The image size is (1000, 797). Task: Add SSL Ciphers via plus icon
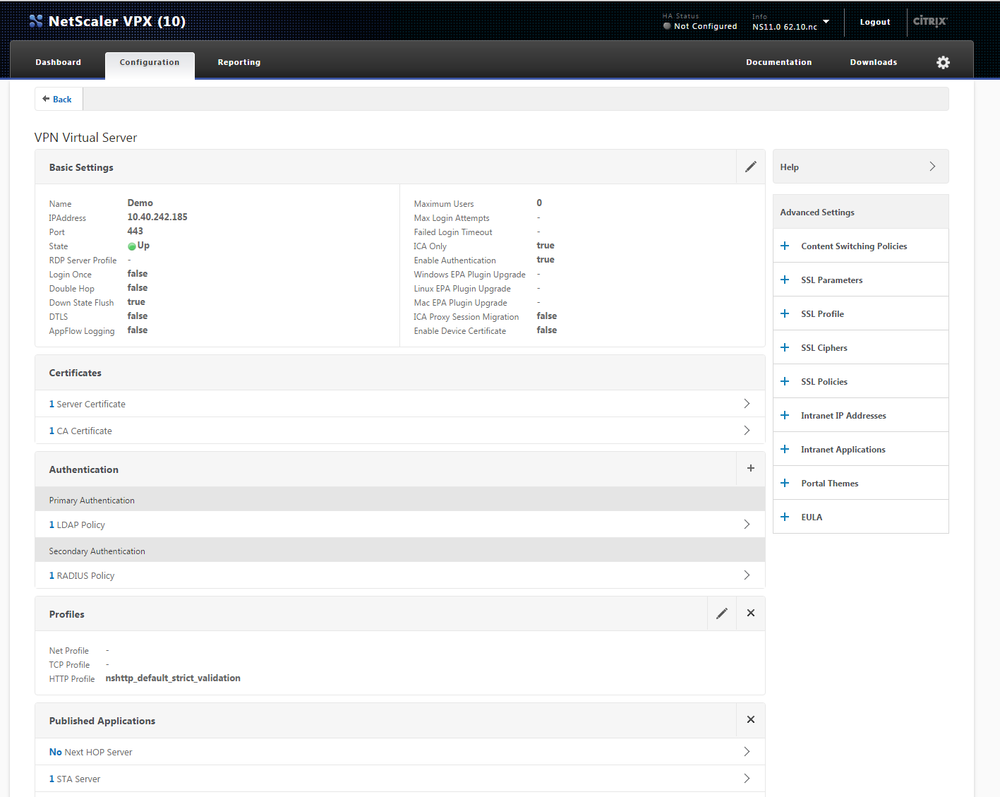point(784,347)
